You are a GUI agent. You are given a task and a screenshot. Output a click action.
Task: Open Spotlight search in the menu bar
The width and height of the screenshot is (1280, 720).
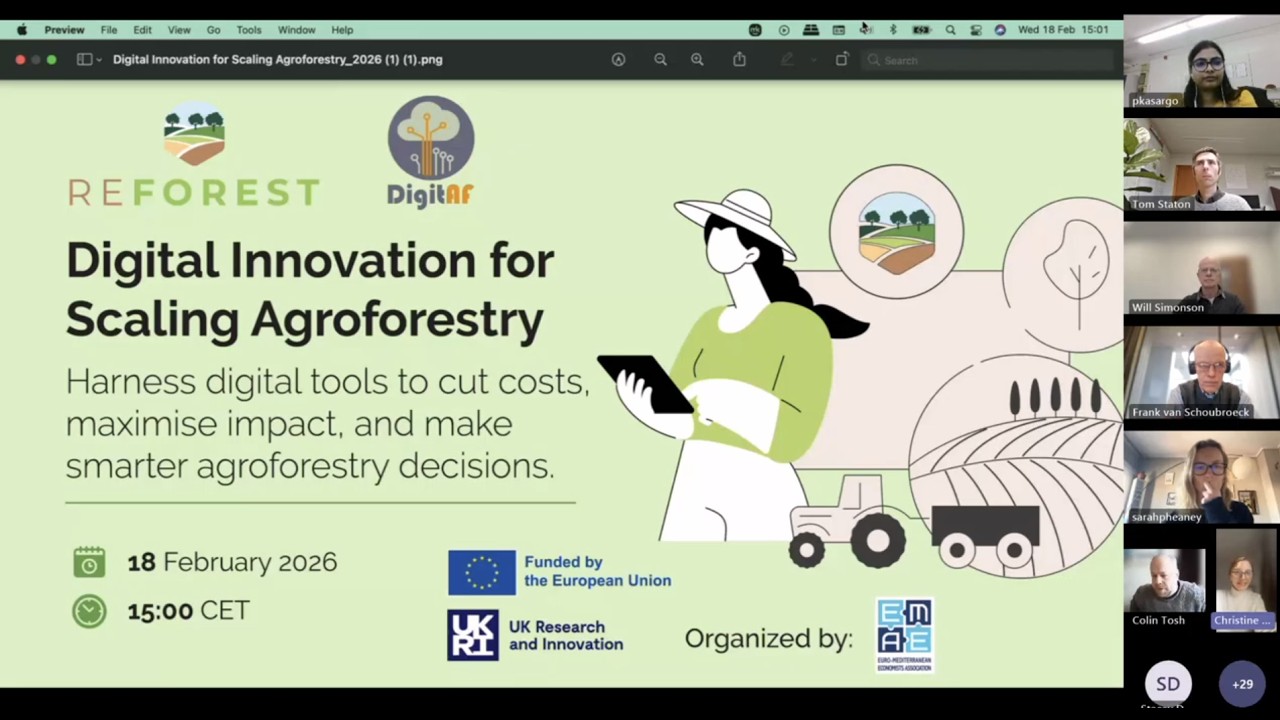pos(950,30)
